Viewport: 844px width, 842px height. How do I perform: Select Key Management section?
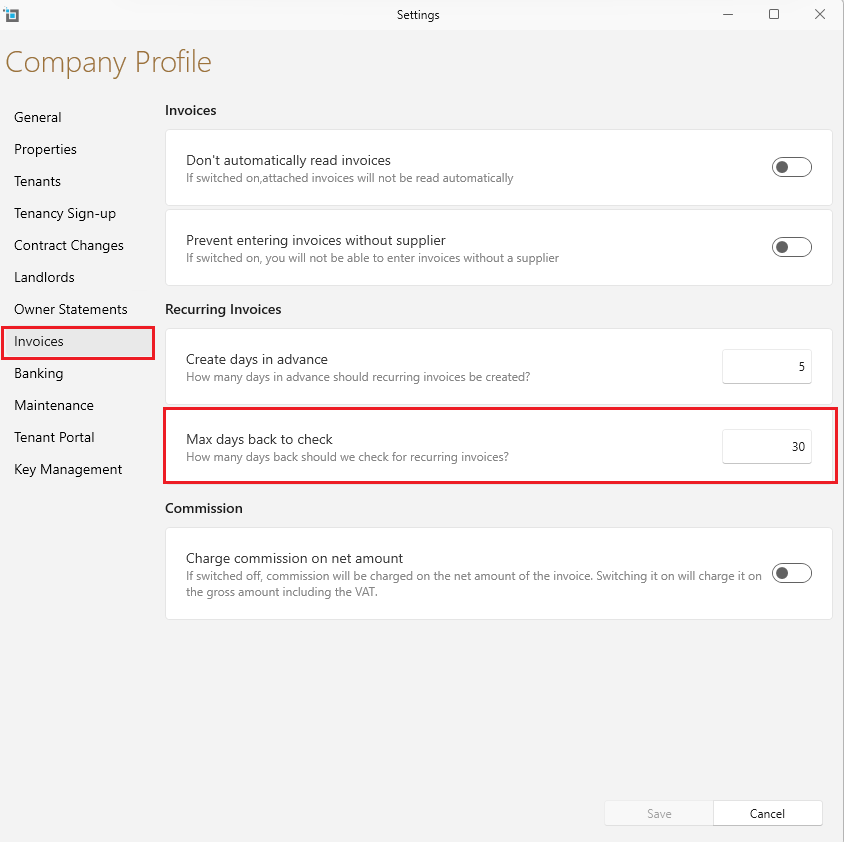pos(68,469)
